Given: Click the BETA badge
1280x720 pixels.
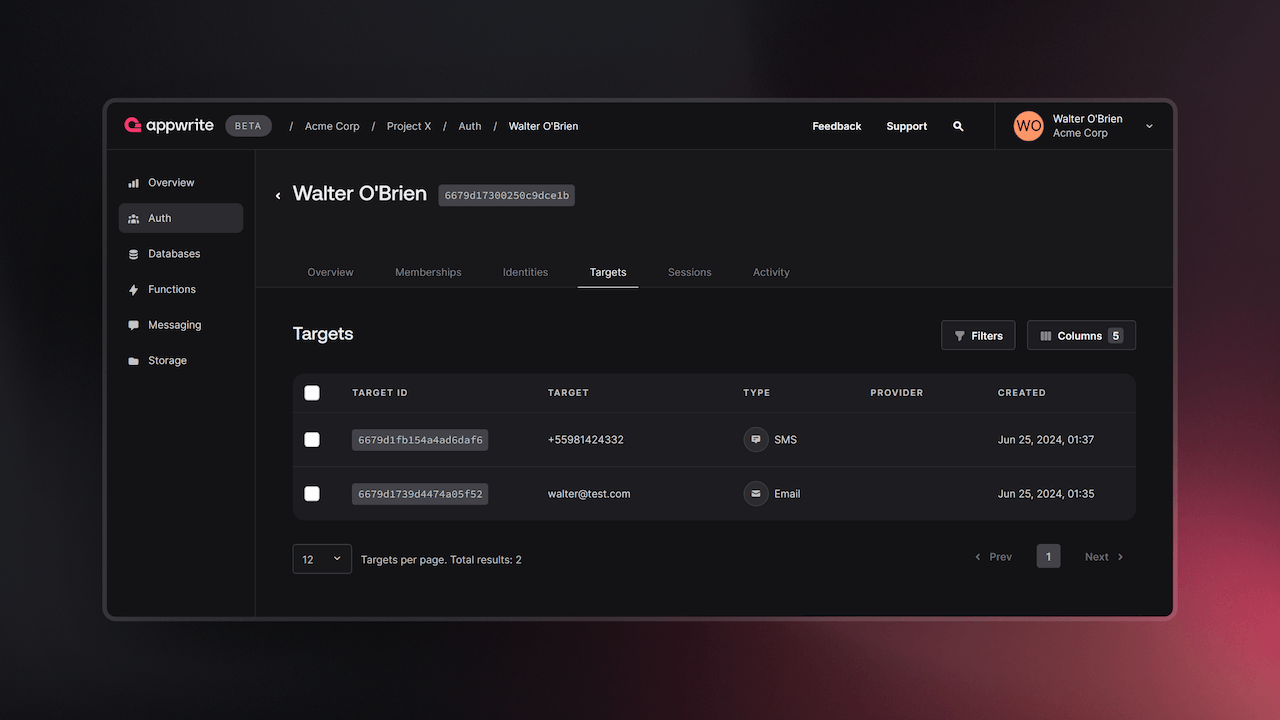Looking at the screenshot, I should pyautogui.click(x=248, y=126).
